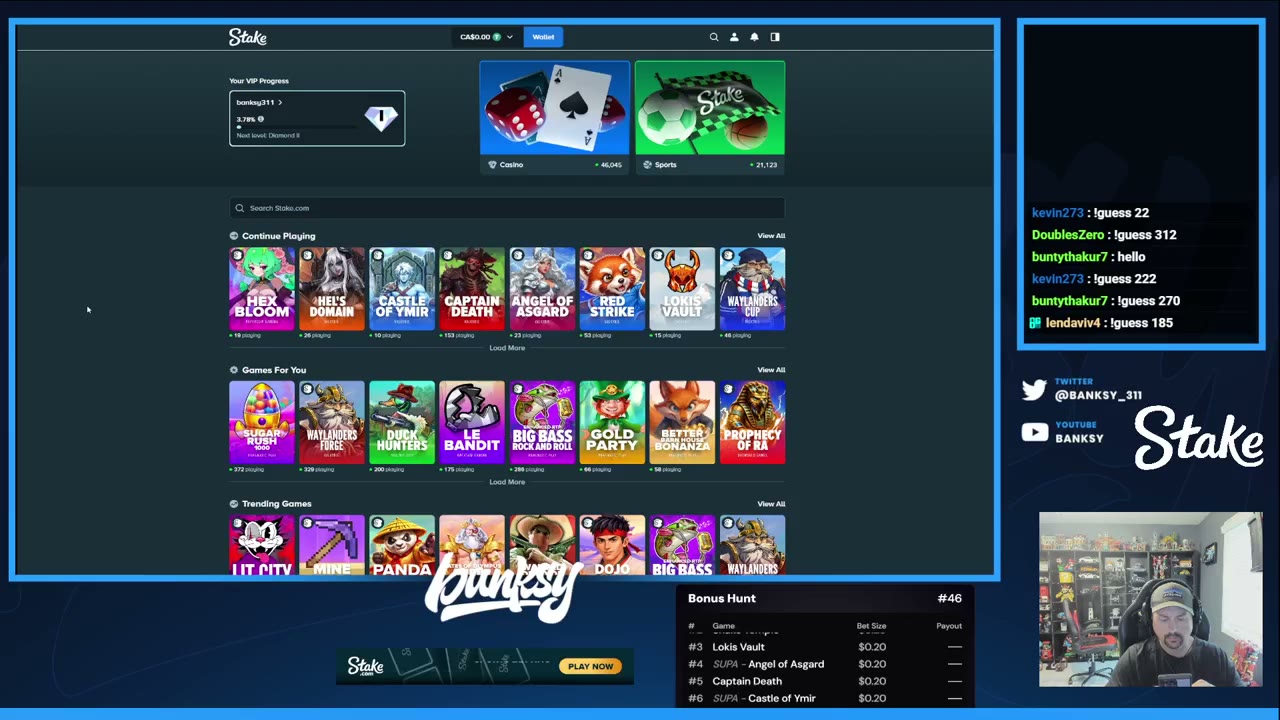Open the Red Strike game thumbnail
The width and height of the screenshot is (1280, 720).
click(612, 289)
